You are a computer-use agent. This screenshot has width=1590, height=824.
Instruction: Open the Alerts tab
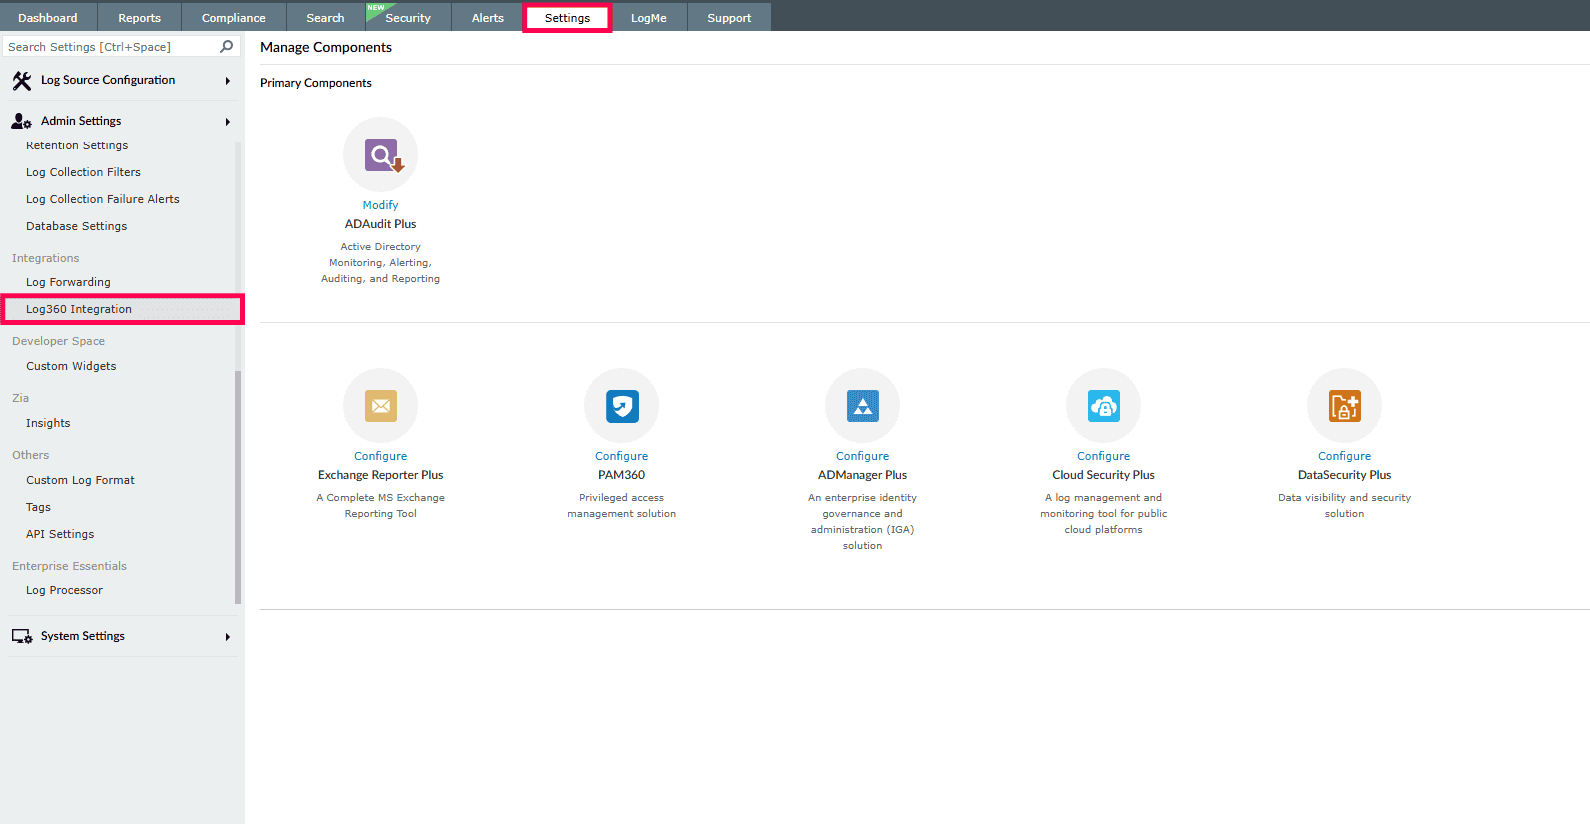coord(488,17)
